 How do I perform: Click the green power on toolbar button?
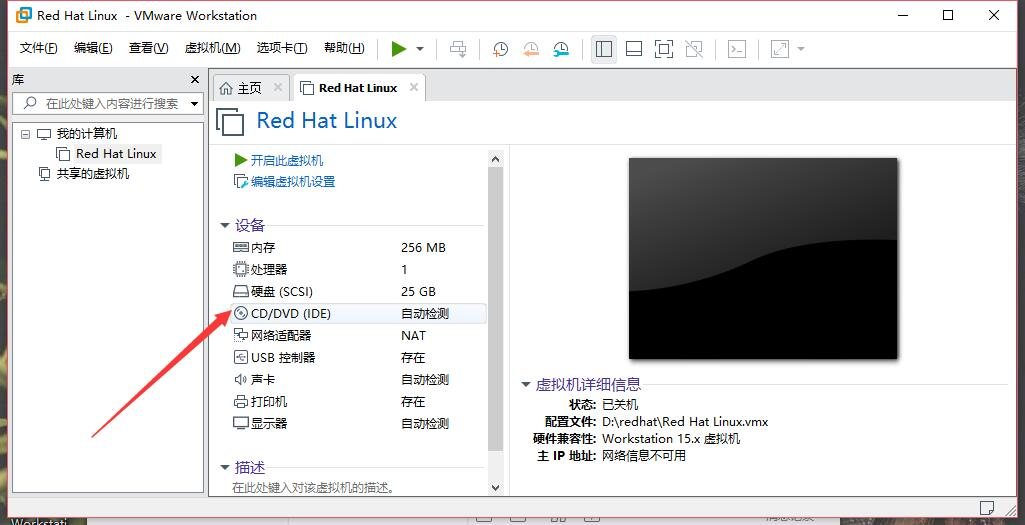399,49
